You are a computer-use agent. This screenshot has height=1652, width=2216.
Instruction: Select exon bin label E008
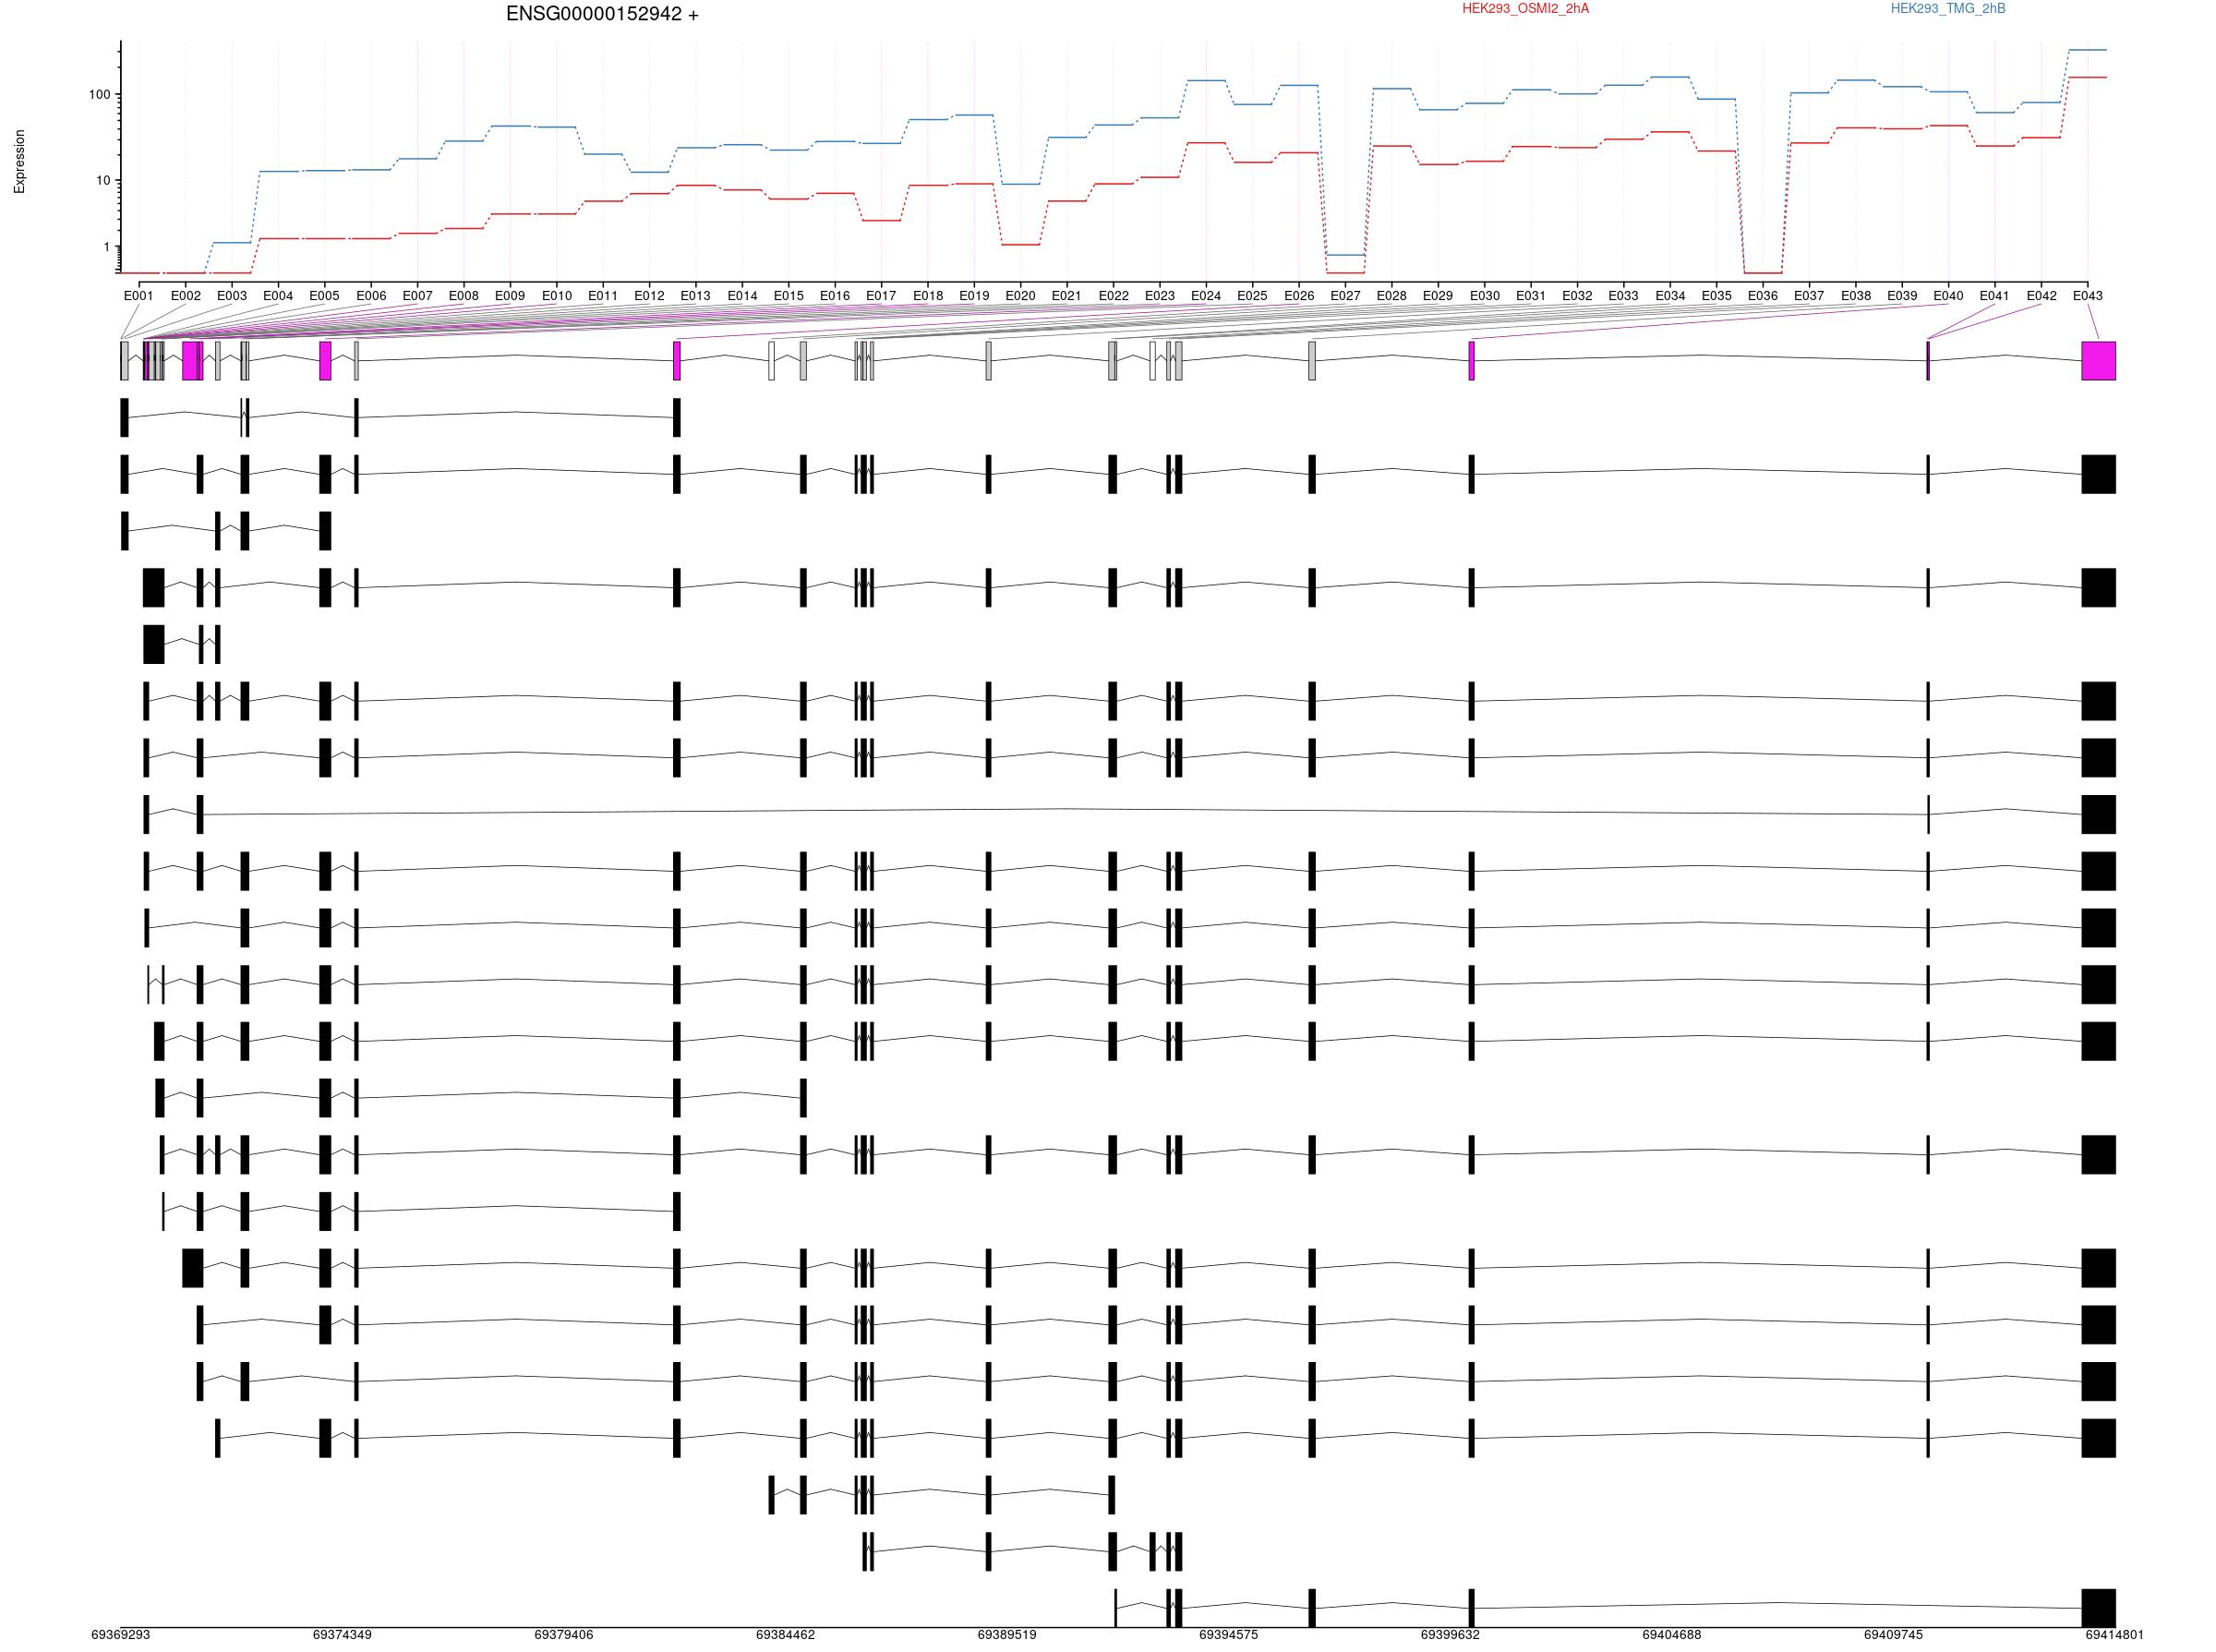(464, 296)
